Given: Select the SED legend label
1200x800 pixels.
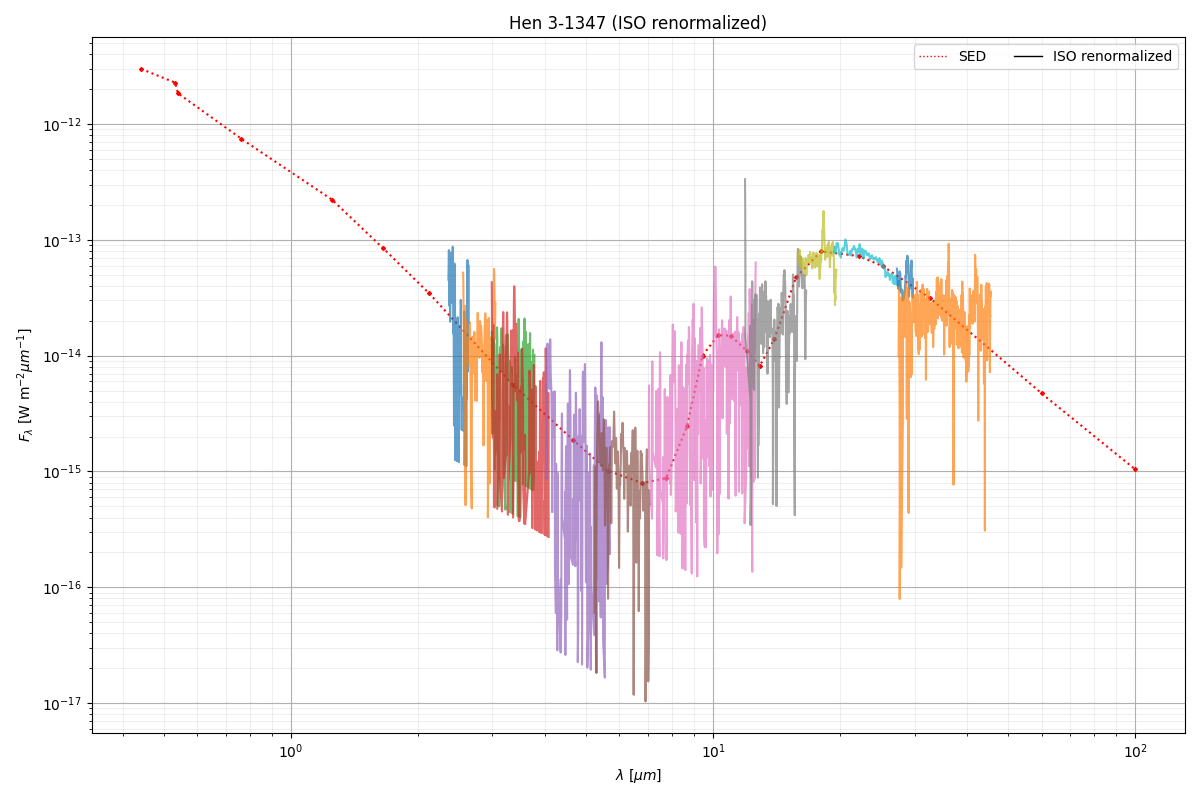Looking at the screenshot, I should [x=971, y=57].
